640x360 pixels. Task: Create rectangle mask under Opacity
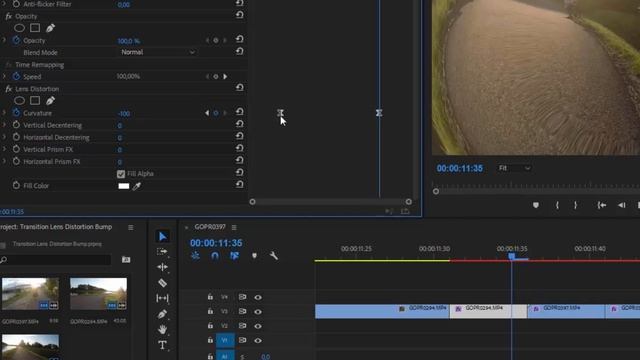tap(35, 28)
